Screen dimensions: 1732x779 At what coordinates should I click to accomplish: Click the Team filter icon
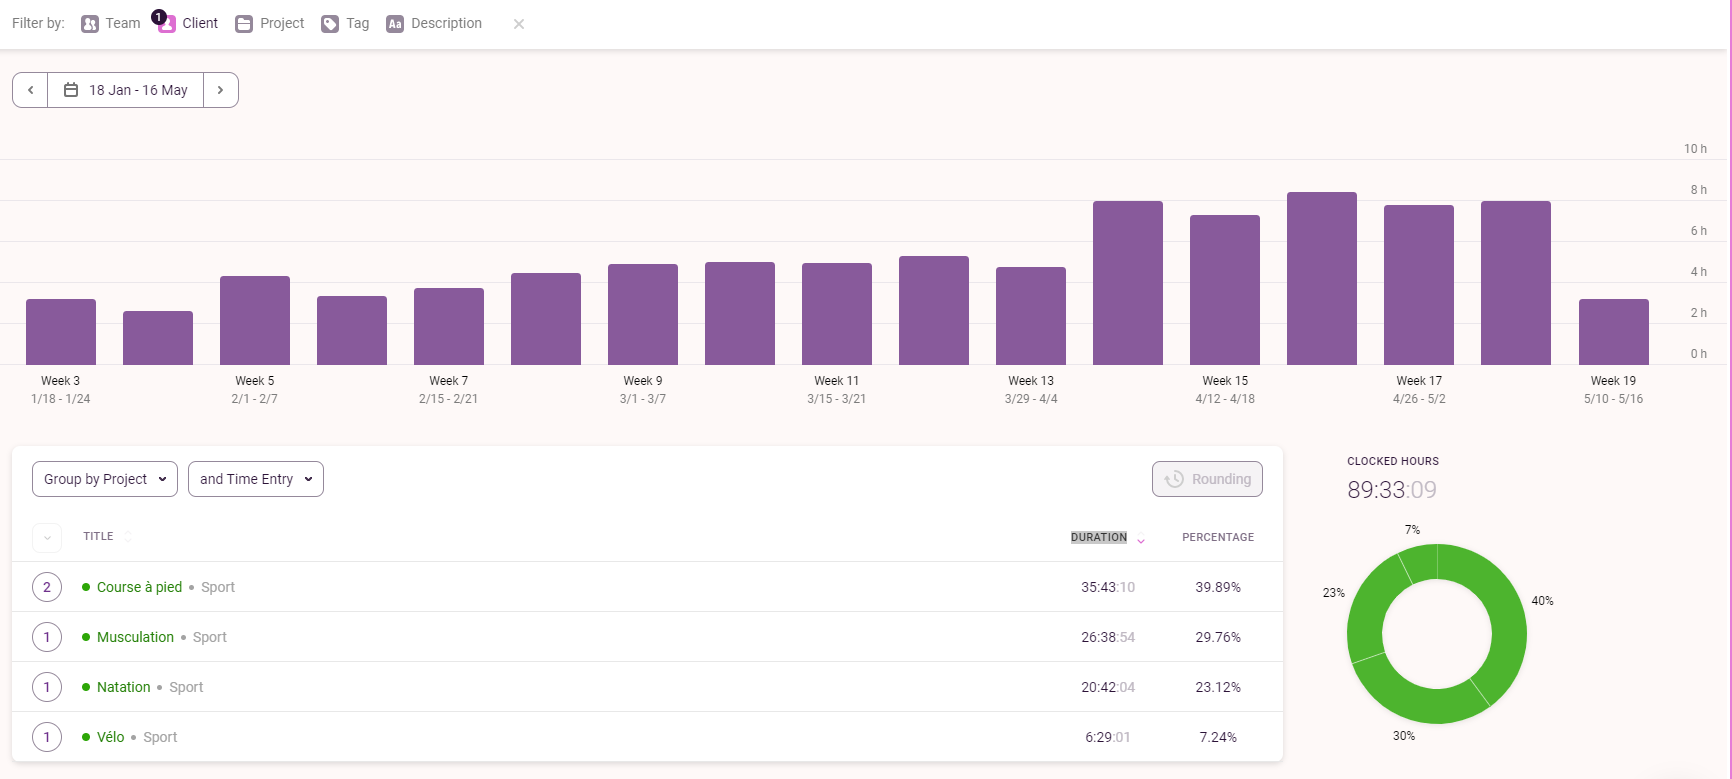click(x=90, y=24)
